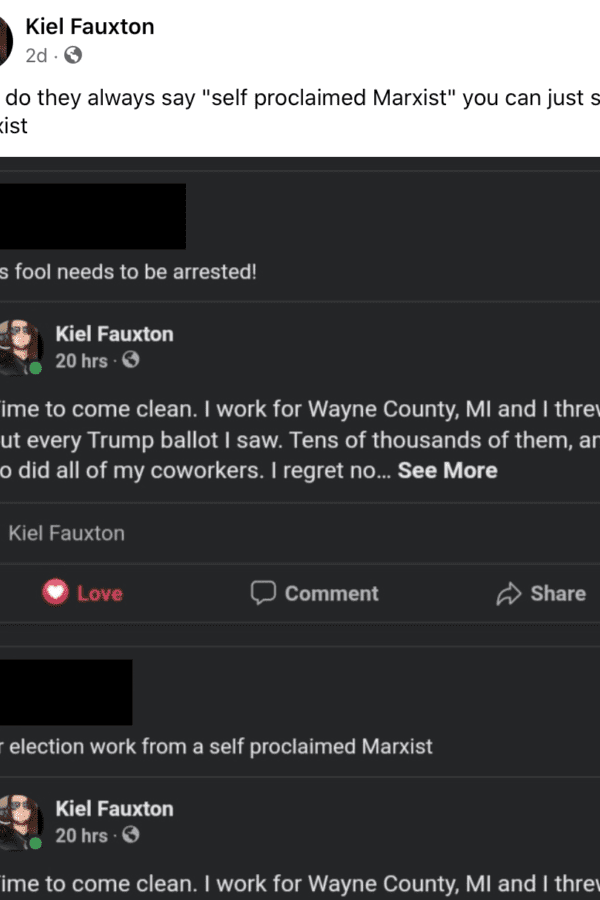600x900 pixels.
Task: Click the heart icon on the Love reaction
Action: click(x=54, y=593)
